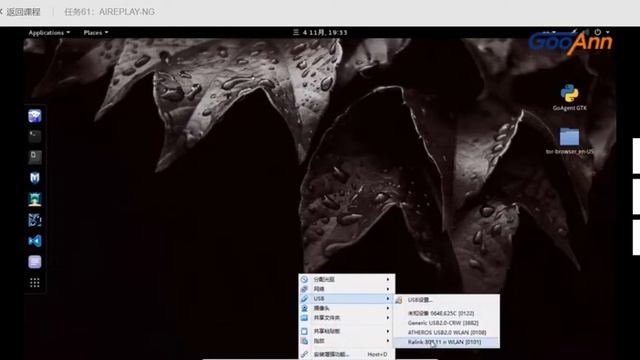Choose 安装增强功能 (Host+D) menu entry
Image resolution: width=640 pixels, height=360 pixels.
[347, 354]
